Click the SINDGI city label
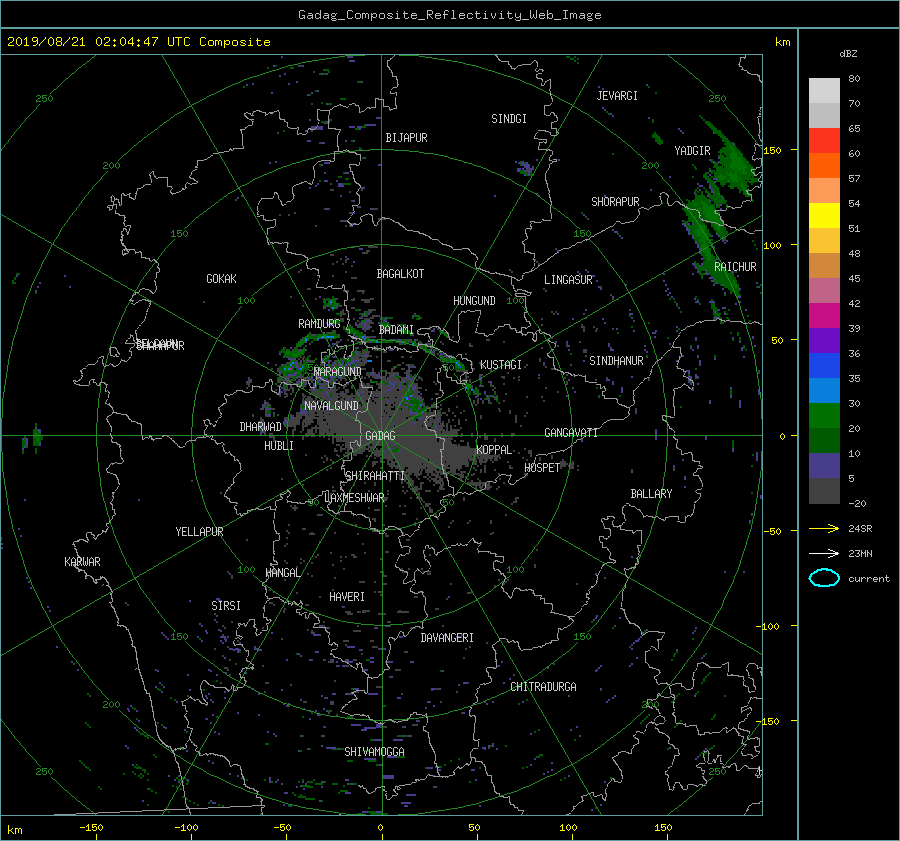 point(509,119)
